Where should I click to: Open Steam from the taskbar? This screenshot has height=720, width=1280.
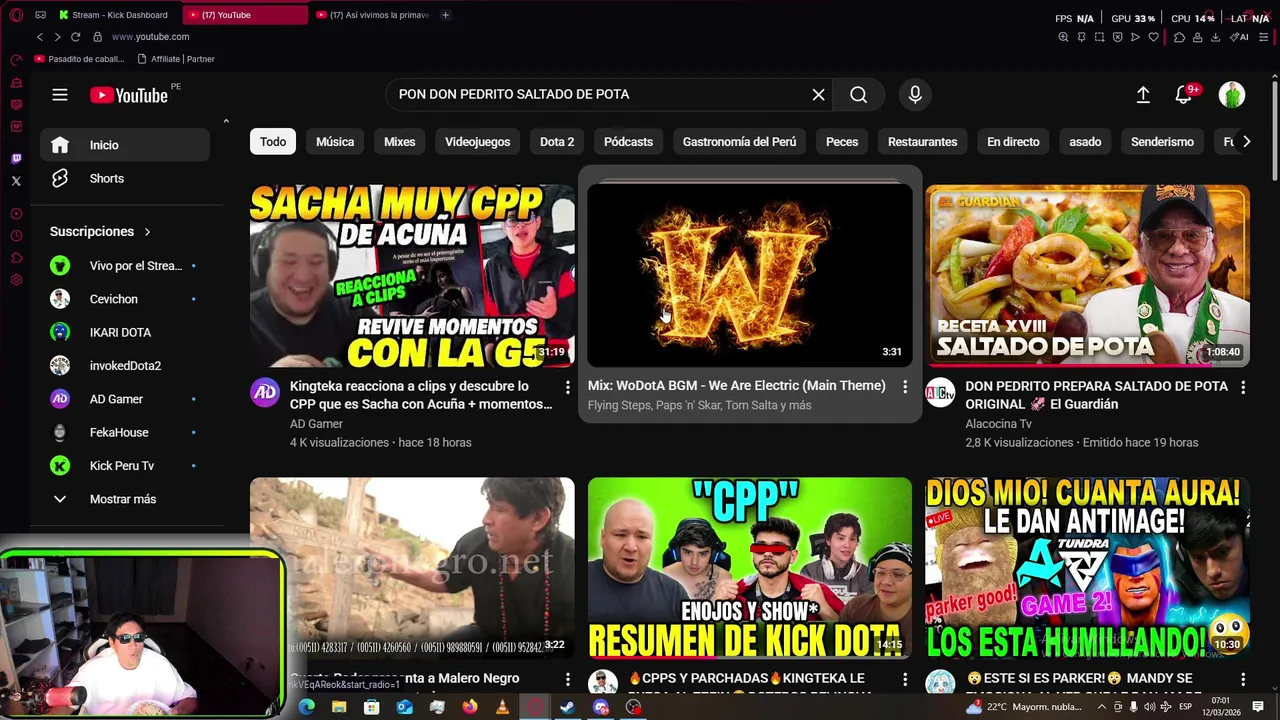coord(567,707)
